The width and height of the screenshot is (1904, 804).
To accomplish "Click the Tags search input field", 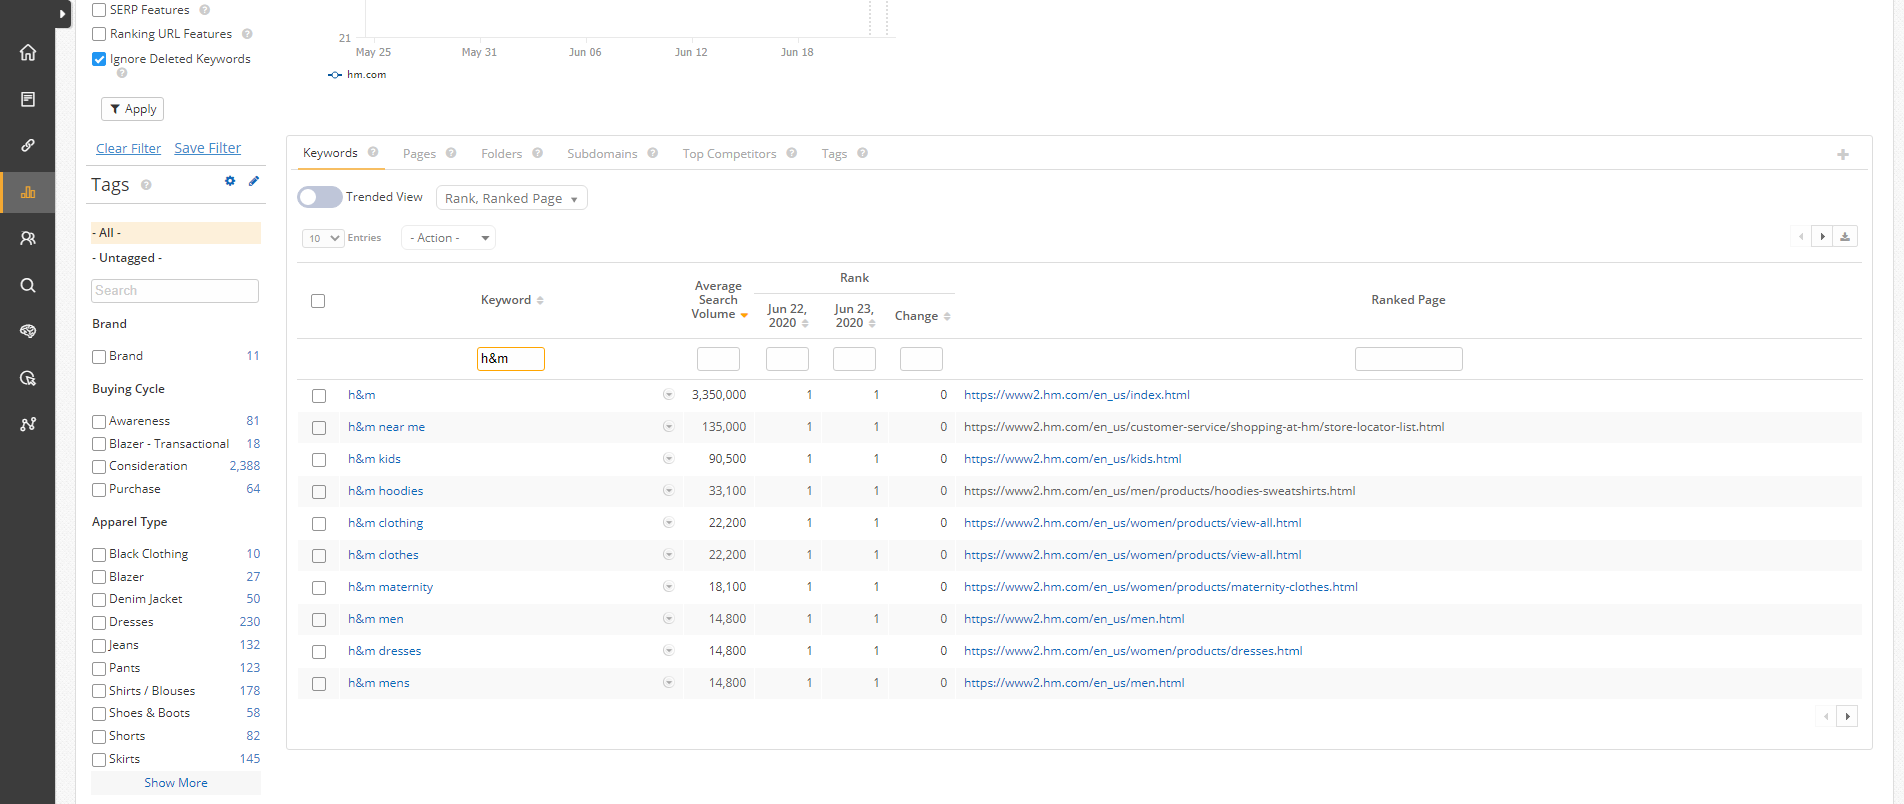I will coord(175,291).
